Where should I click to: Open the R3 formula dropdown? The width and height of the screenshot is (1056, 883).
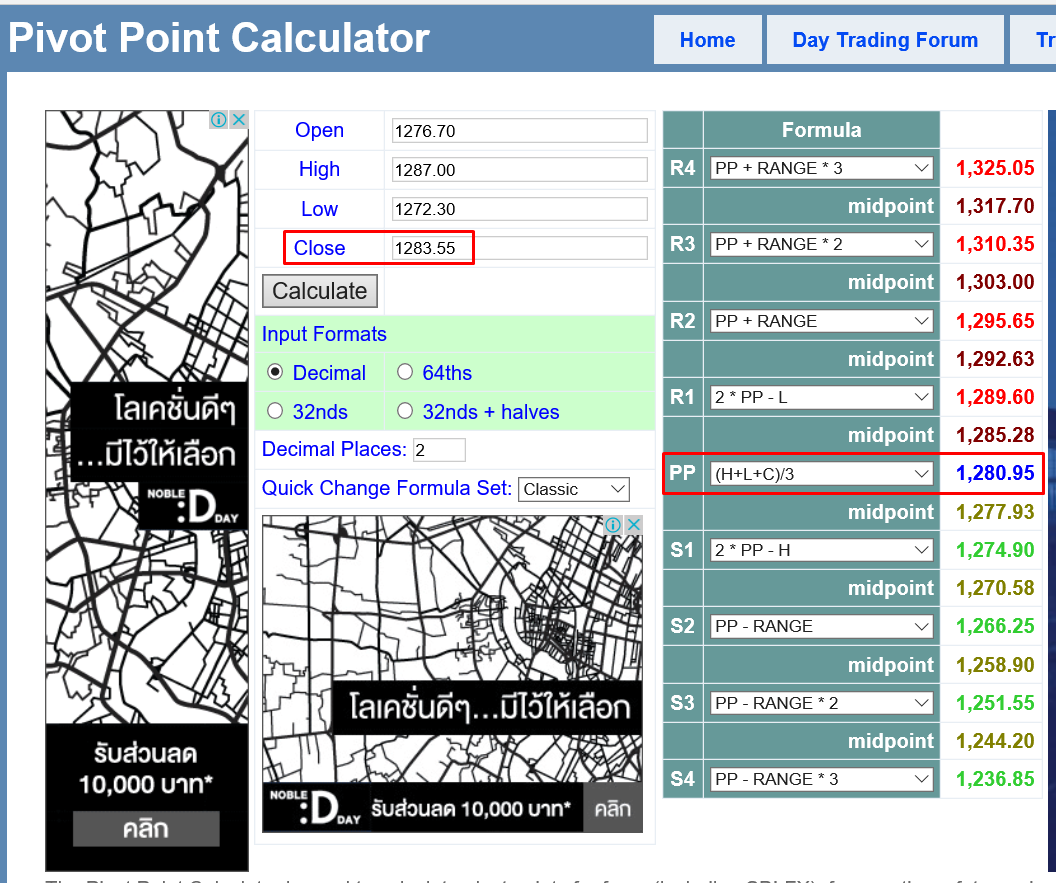[x=822, y=244]
